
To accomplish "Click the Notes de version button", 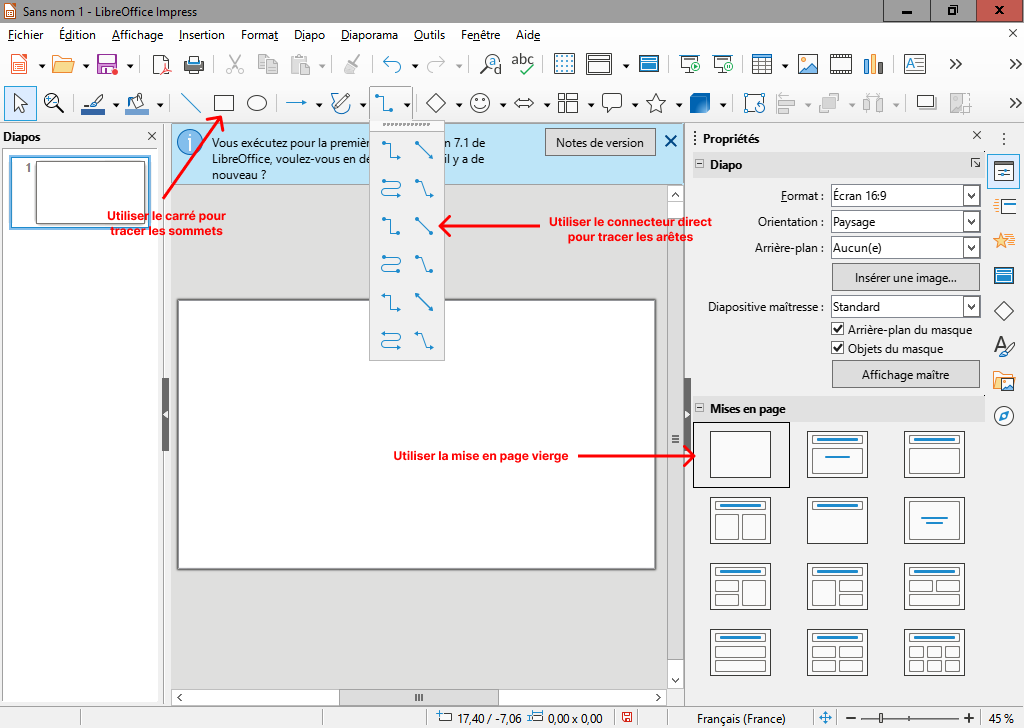I will [x=600, y=142].
